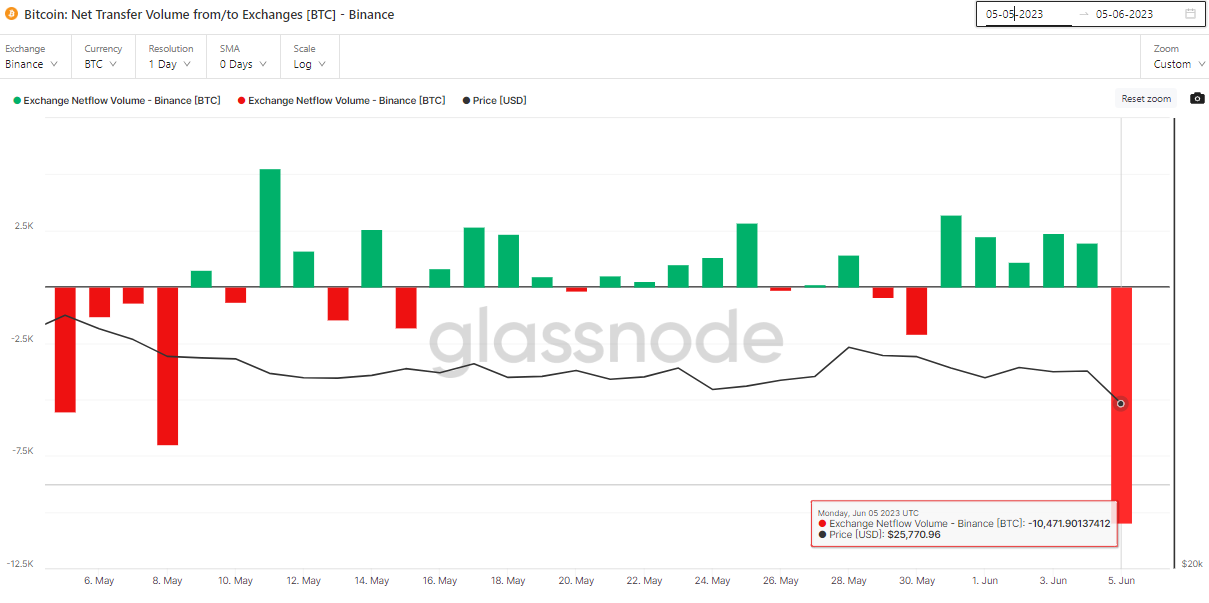Viewport: 1209px width, 603px height.
Task: Click the large red bar at 8 May
Action: point(167,365)
